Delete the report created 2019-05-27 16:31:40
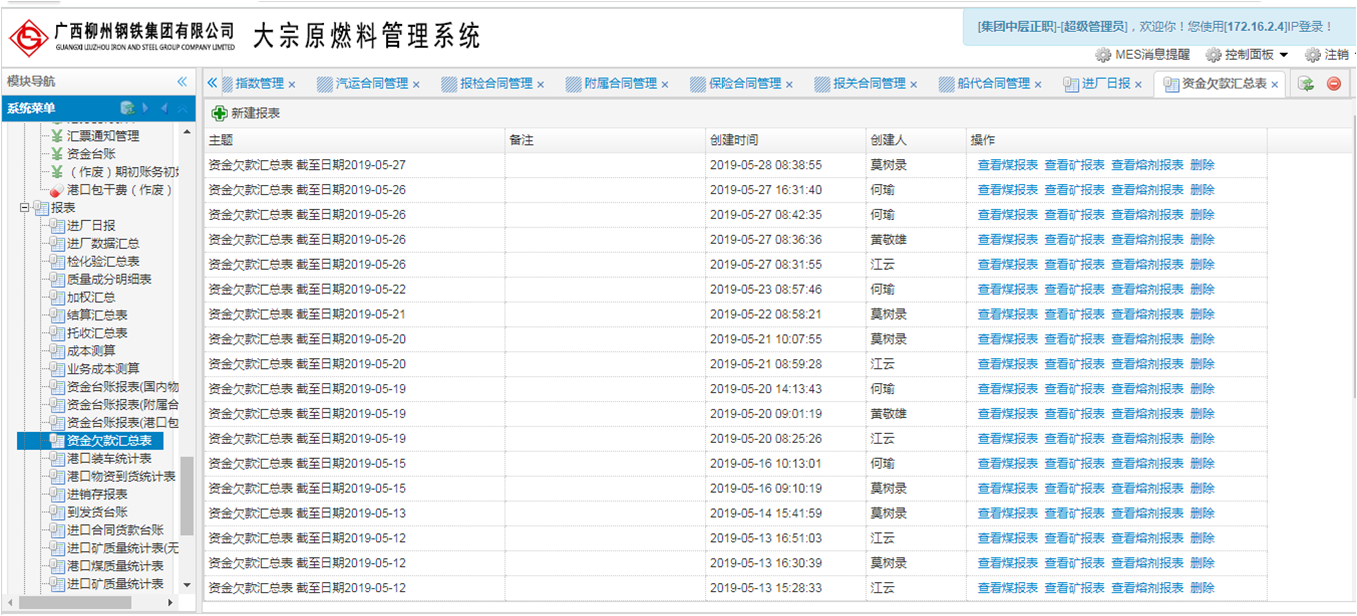Viewport: 1357px width, 616px height. [x=1202, y=190]
